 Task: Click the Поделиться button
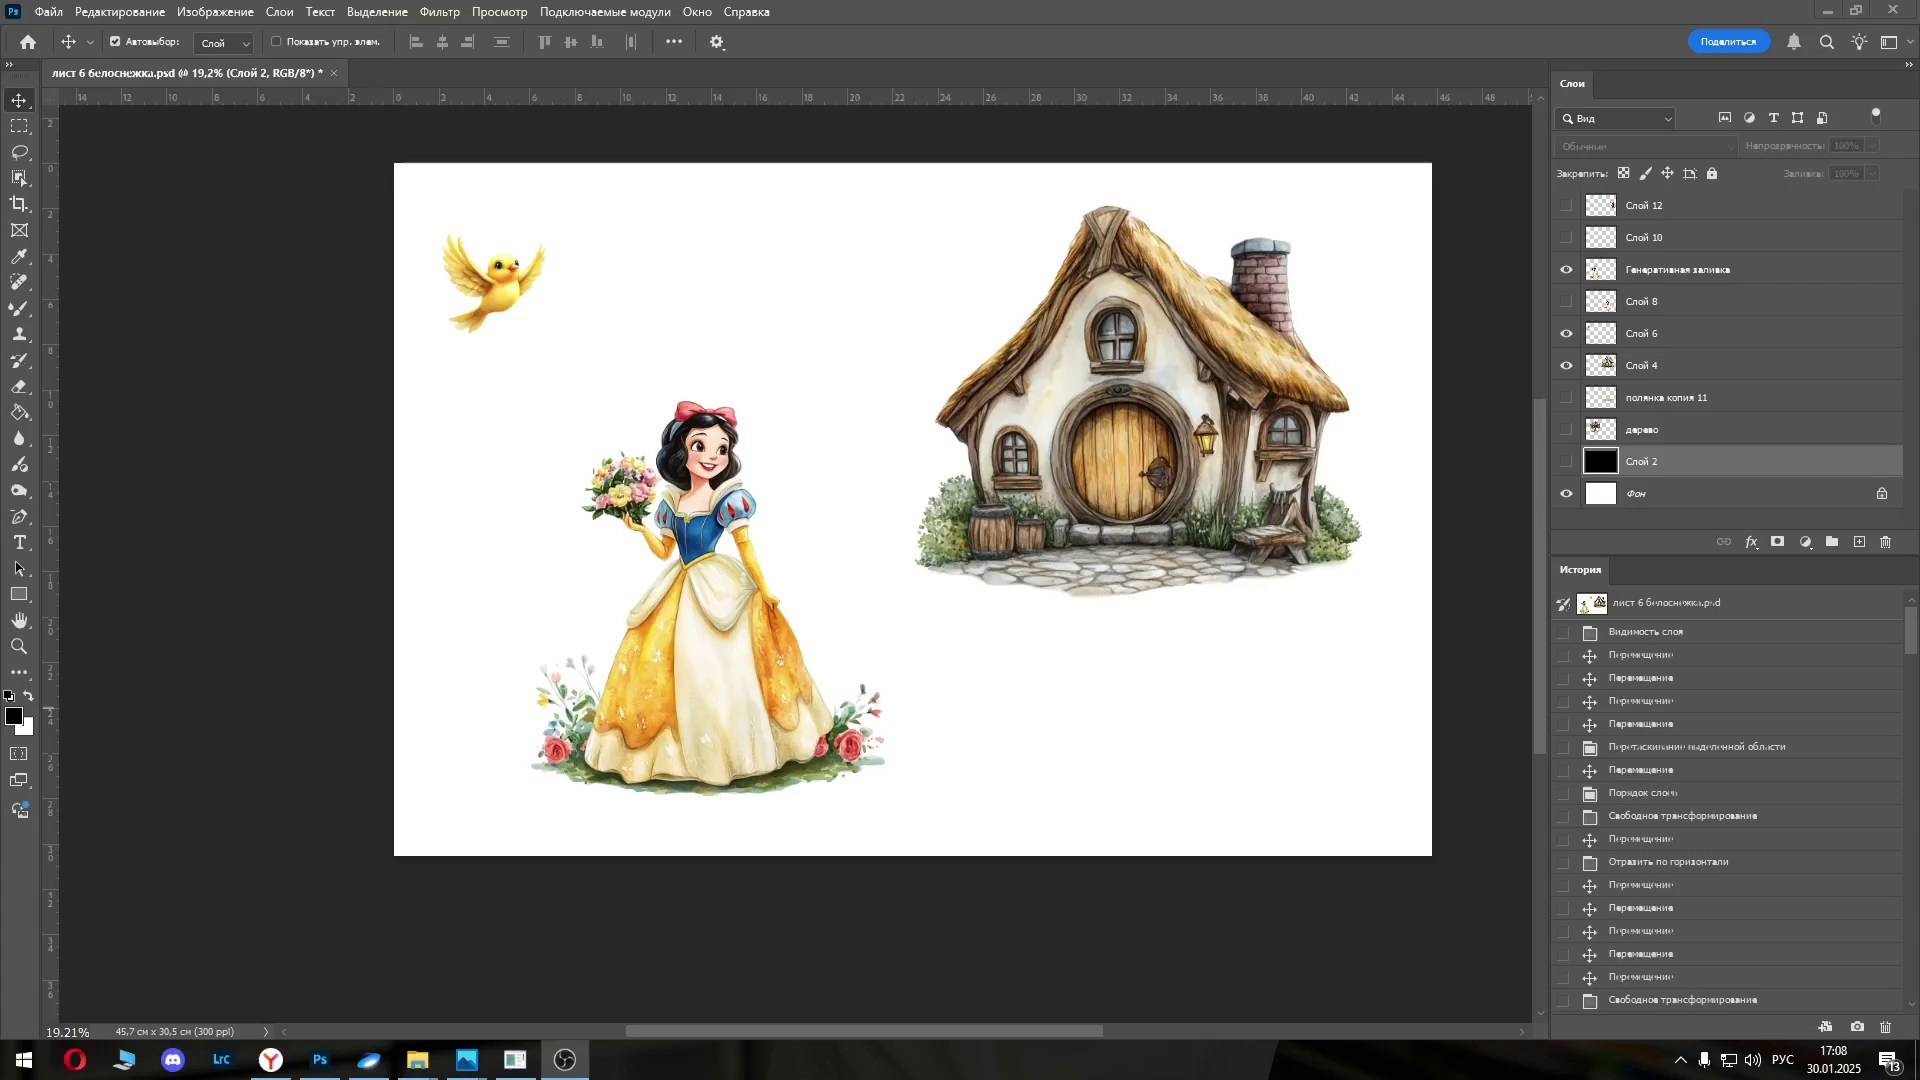click(x=1727, y=42)
